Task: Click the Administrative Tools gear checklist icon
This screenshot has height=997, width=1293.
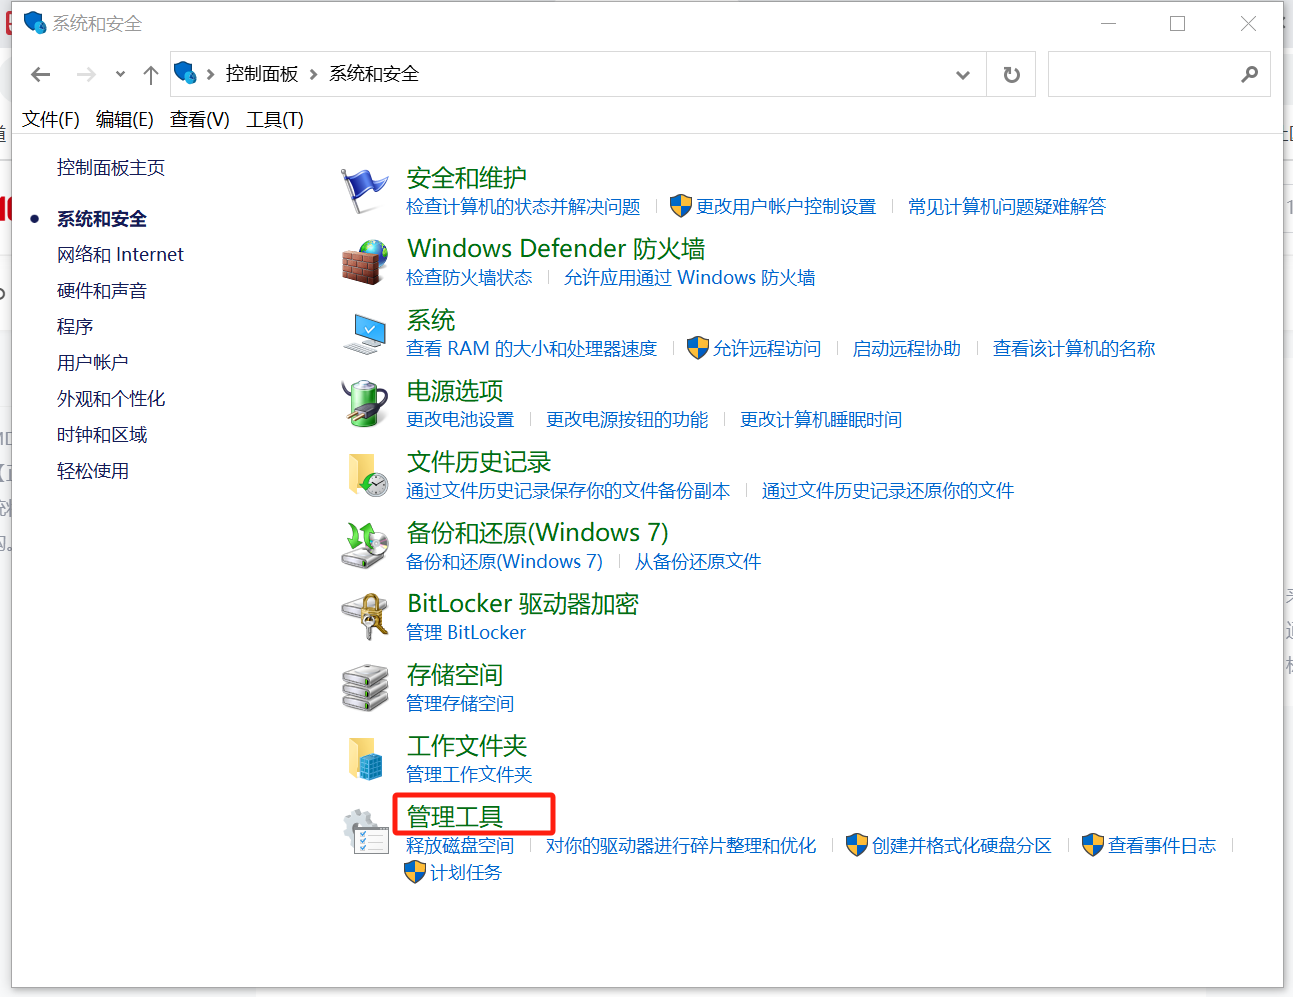Action: tap(364, 831)
